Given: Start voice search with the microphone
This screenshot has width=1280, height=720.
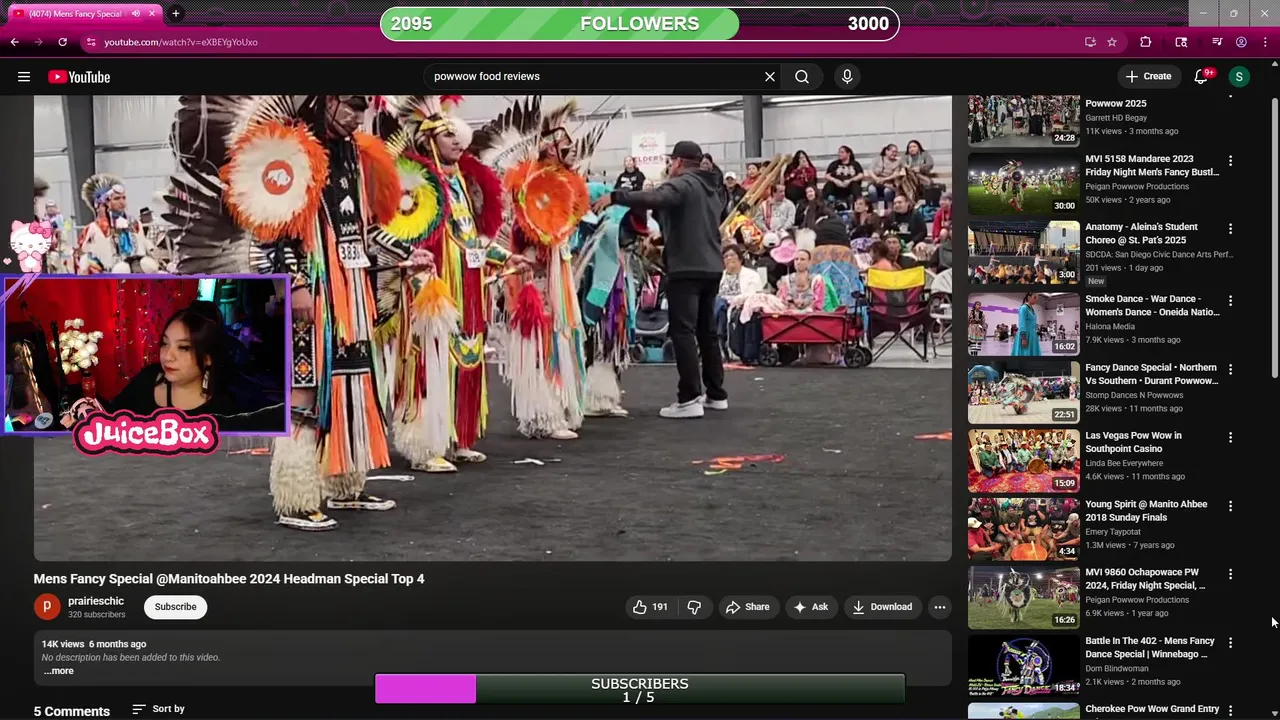Looking at the screenshot, I should click(x=847, y=76).
